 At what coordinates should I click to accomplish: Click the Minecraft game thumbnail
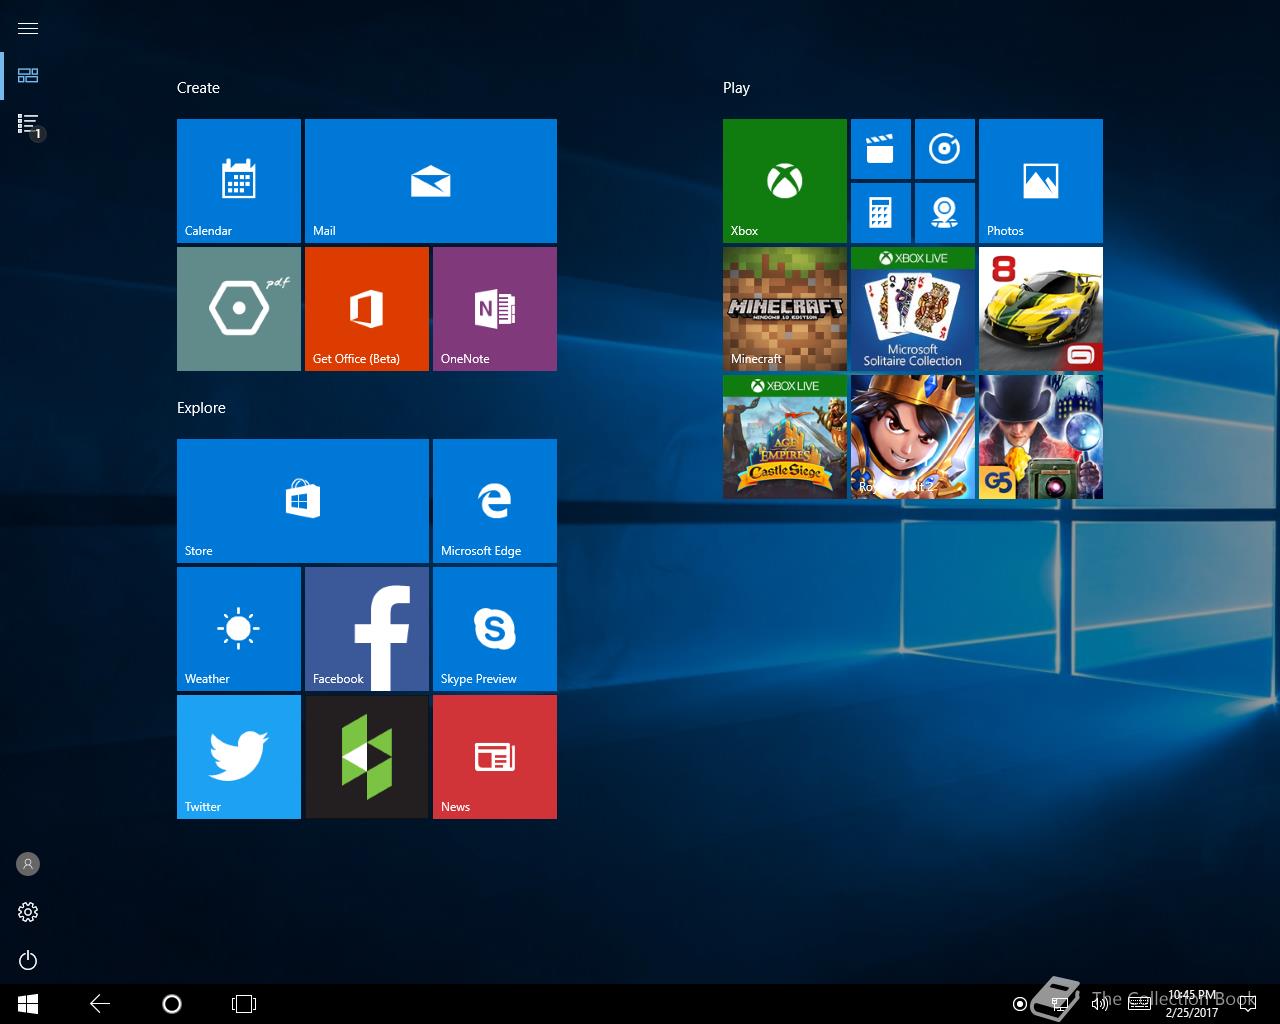pos(784,308)
